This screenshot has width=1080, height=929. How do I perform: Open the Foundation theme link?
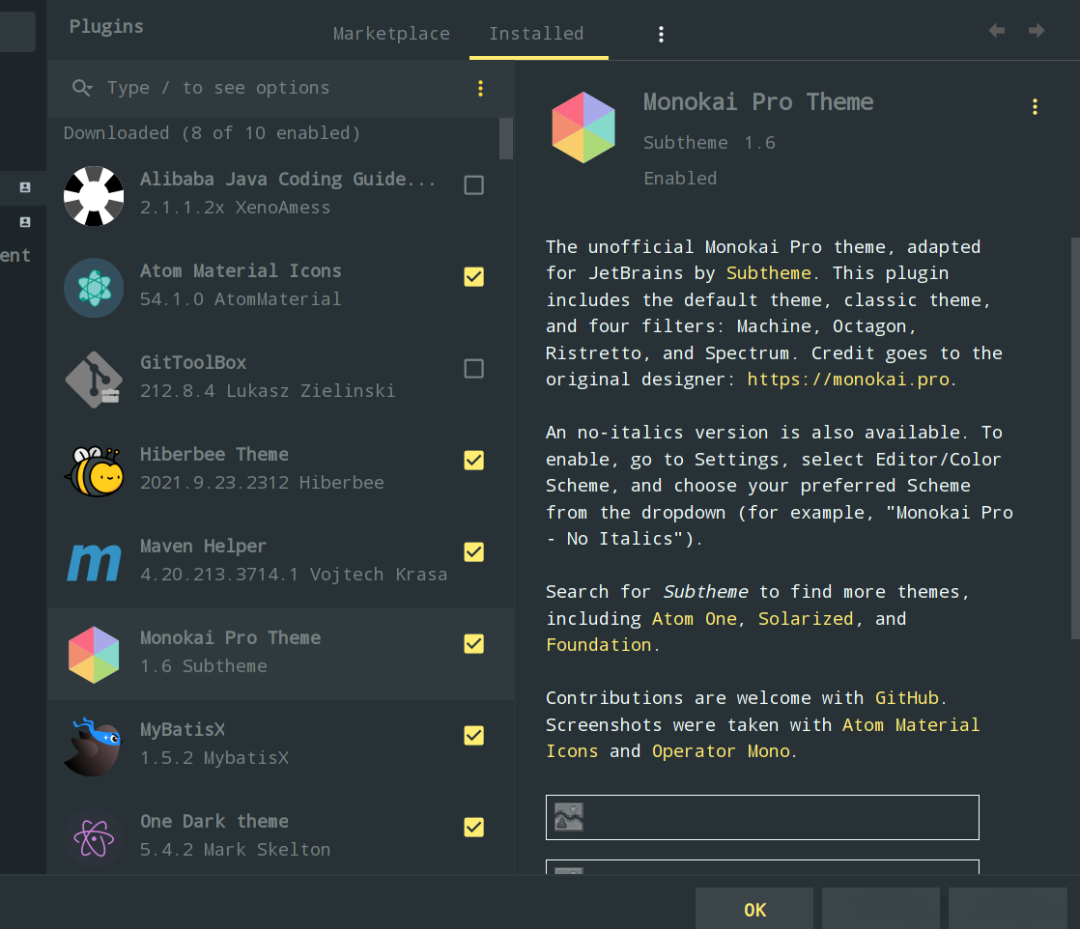[x=599, y=645]
